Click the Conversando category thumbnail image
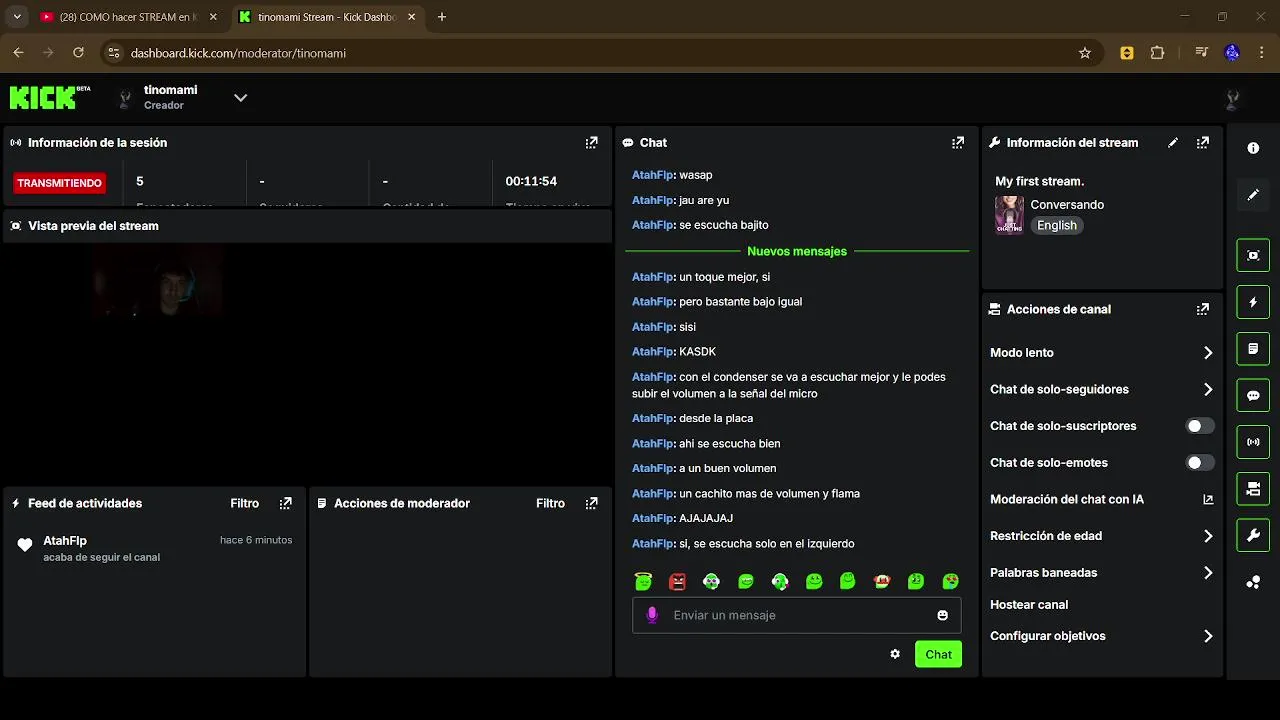 [1009, 215]
